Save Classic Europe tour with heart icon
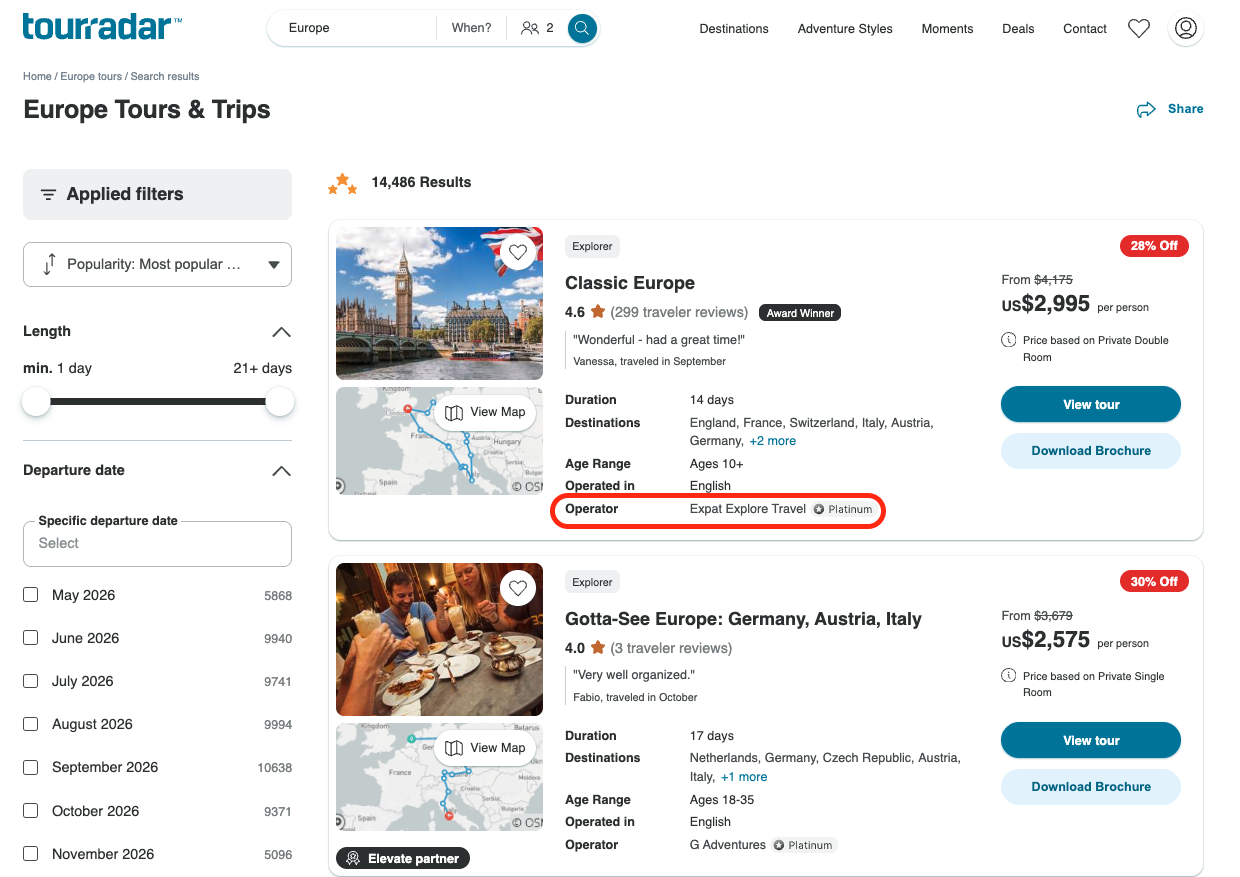This screenshot has width=1240, height=877. [x=518, y=253]
